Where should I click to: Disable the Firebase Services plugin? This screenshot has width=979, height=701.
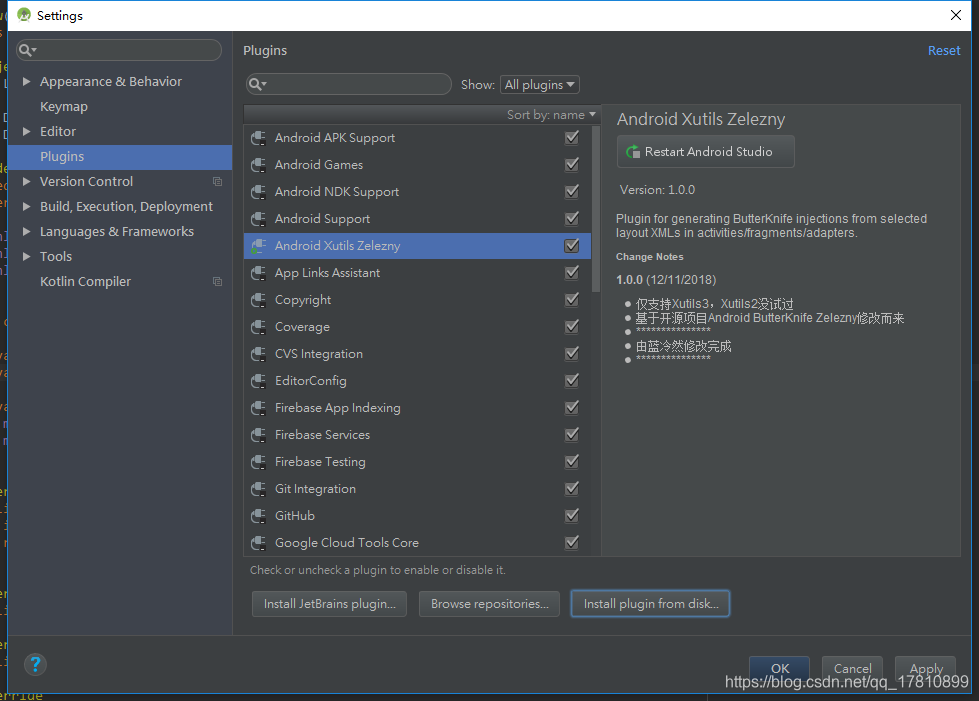571,434
